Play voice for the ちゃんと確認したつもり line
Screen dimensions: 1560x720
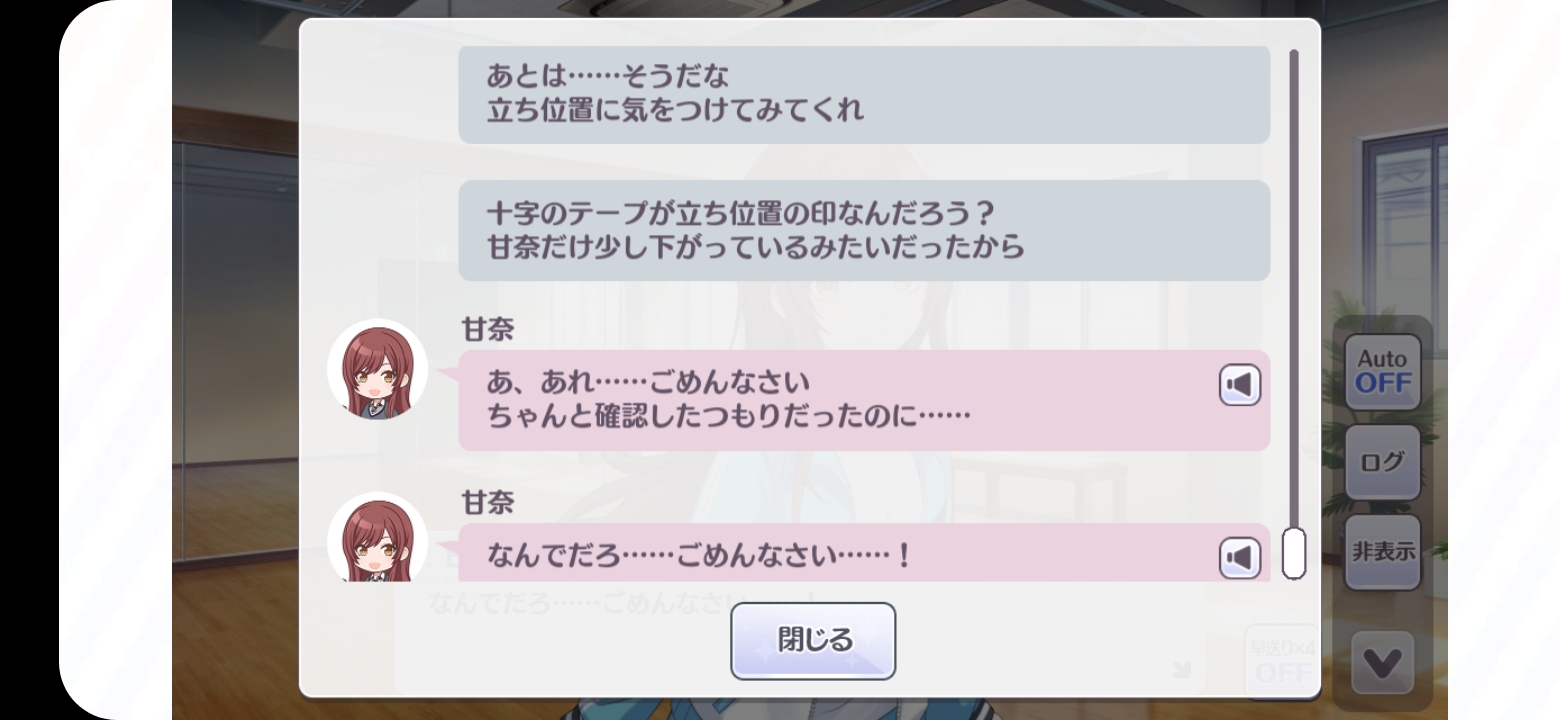pos(1240,386)
